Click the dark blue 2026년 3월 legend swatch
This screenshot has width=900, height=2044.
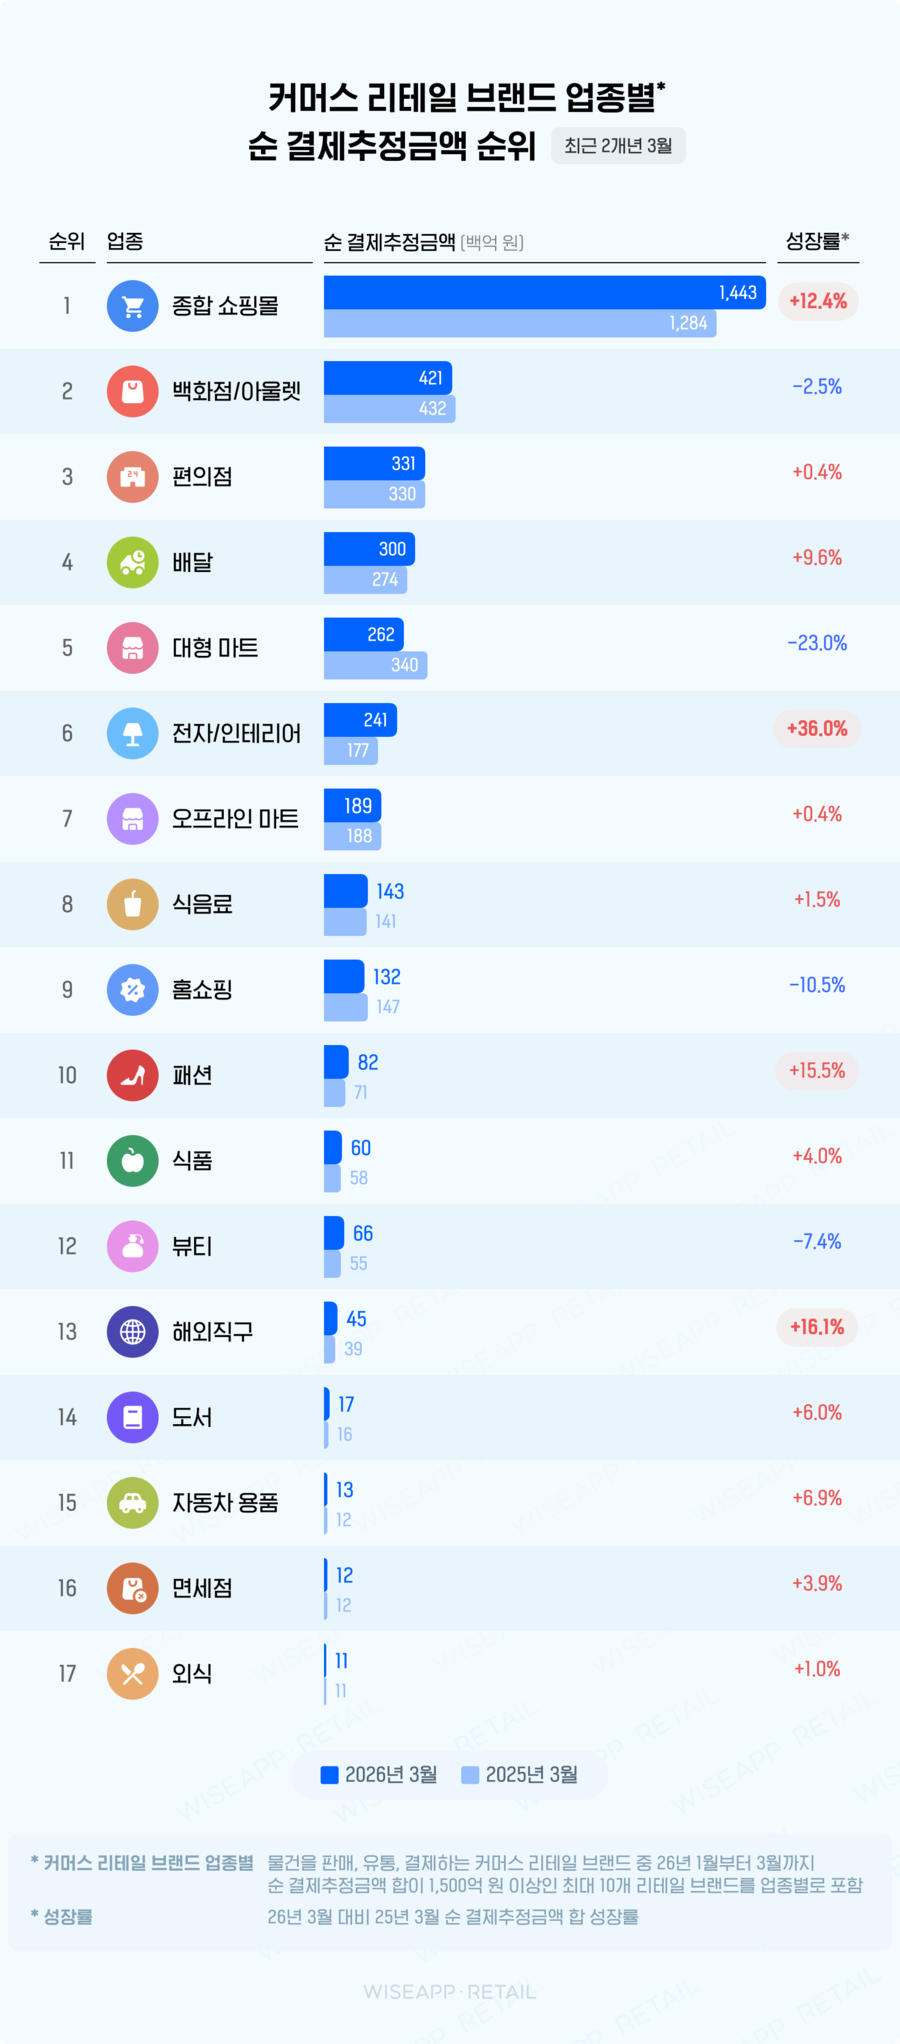(x=329, y=1775)
